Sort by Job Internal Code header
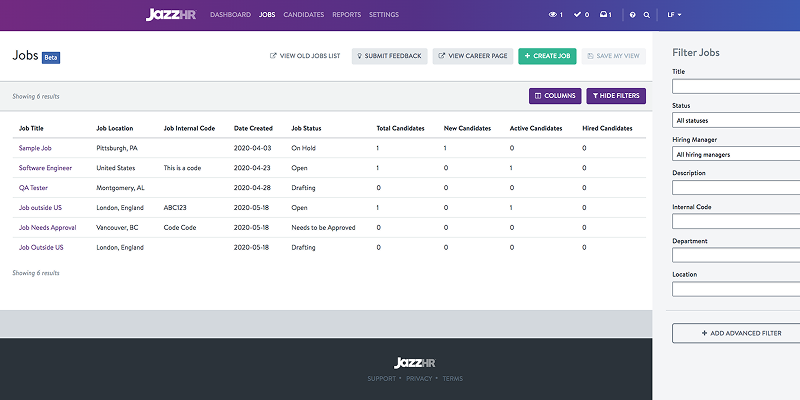The height and width of the screenshot is (400, 800). [x=189, y=129]
